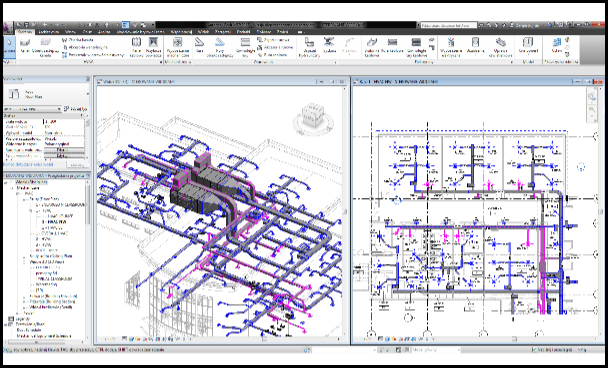Select the Sprinkler tool icon

[x=329, y=42]
